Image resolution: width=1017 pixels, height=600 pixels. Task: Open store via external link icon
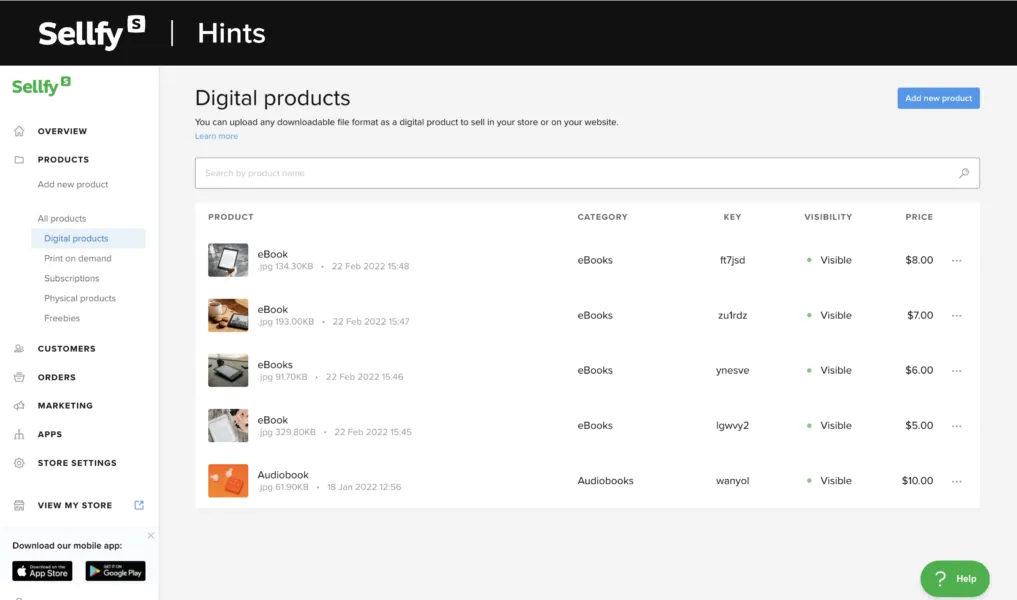(x=139, y=505)
